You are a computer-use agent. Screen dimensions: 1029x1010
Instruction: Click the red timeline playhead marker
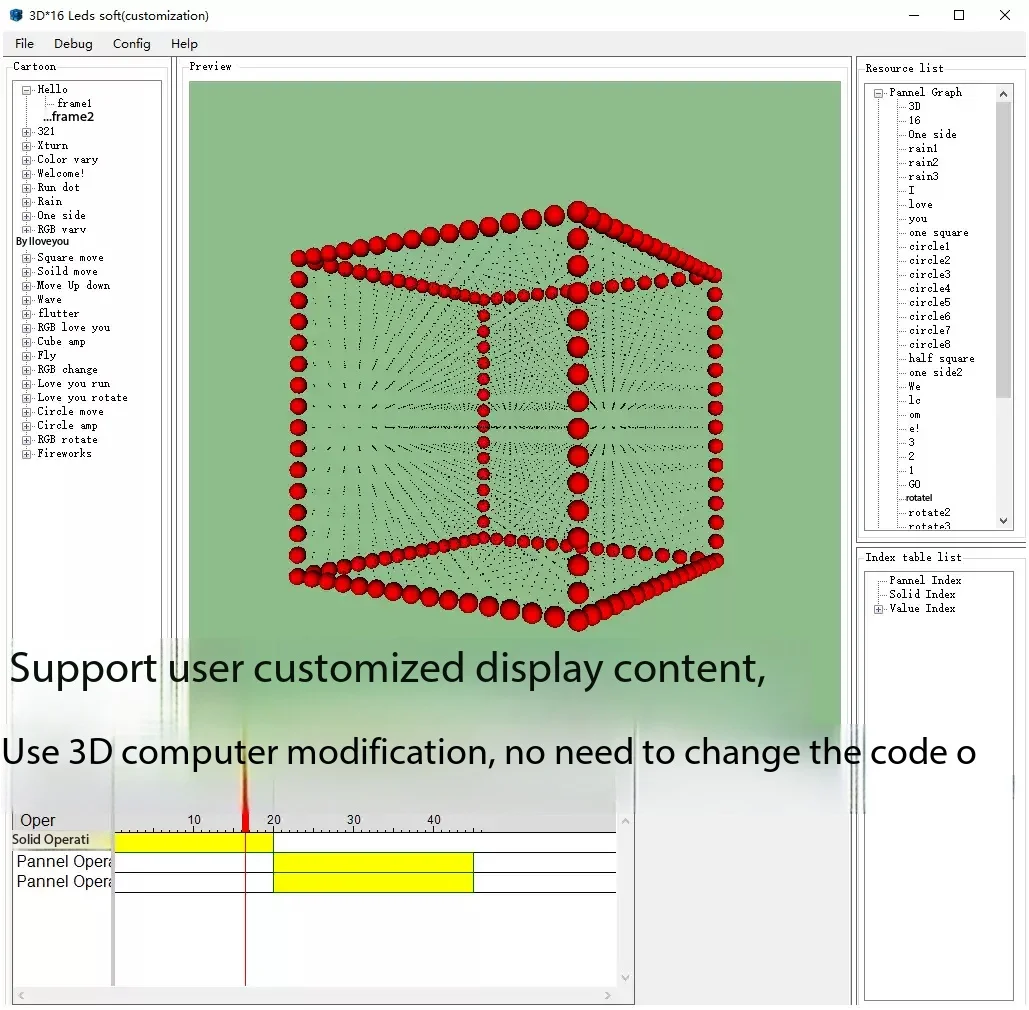pyautogui.click(x=245, y=820)
